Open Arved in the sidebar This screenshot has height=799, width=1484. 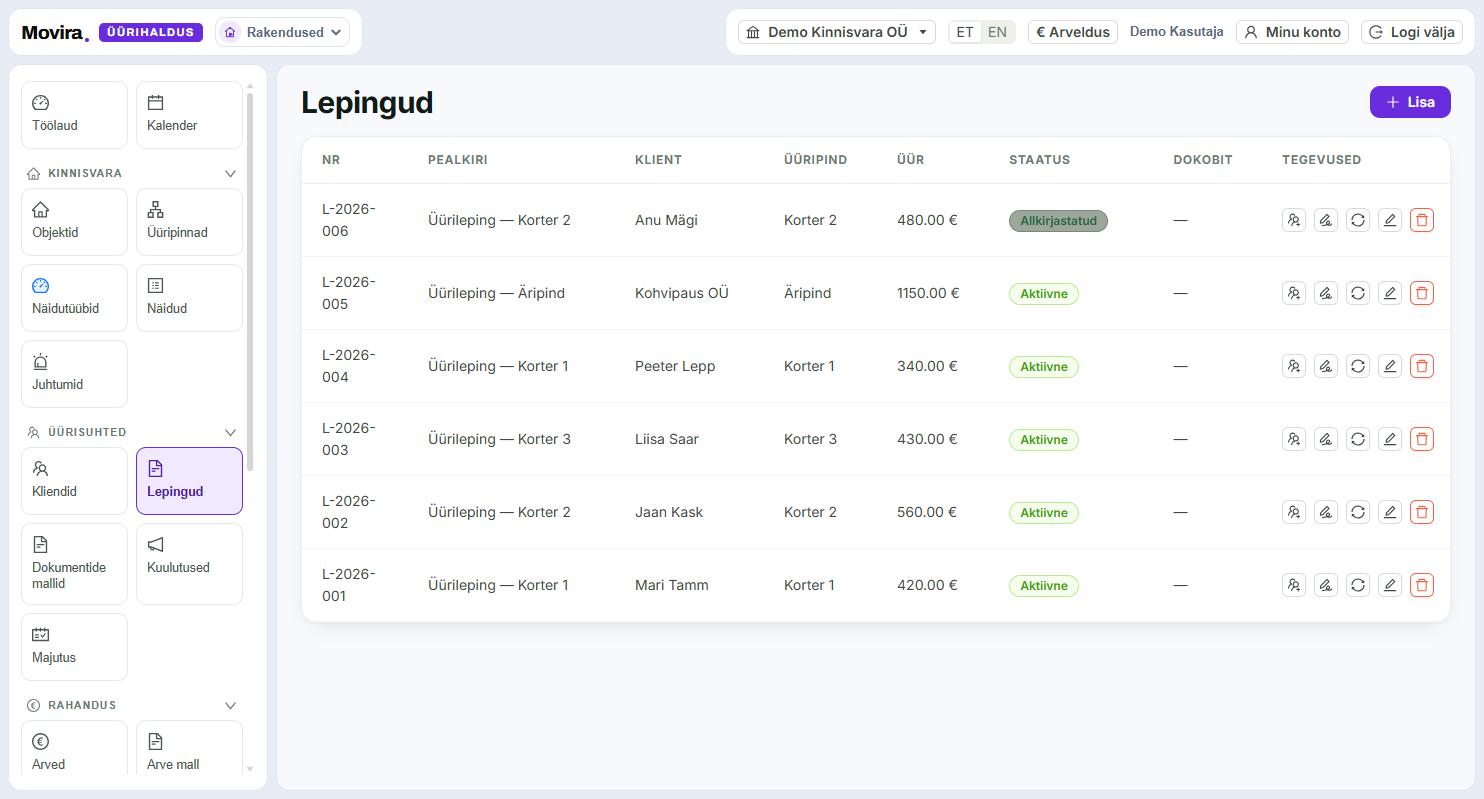pyautogui.click(x=74, y=748)
